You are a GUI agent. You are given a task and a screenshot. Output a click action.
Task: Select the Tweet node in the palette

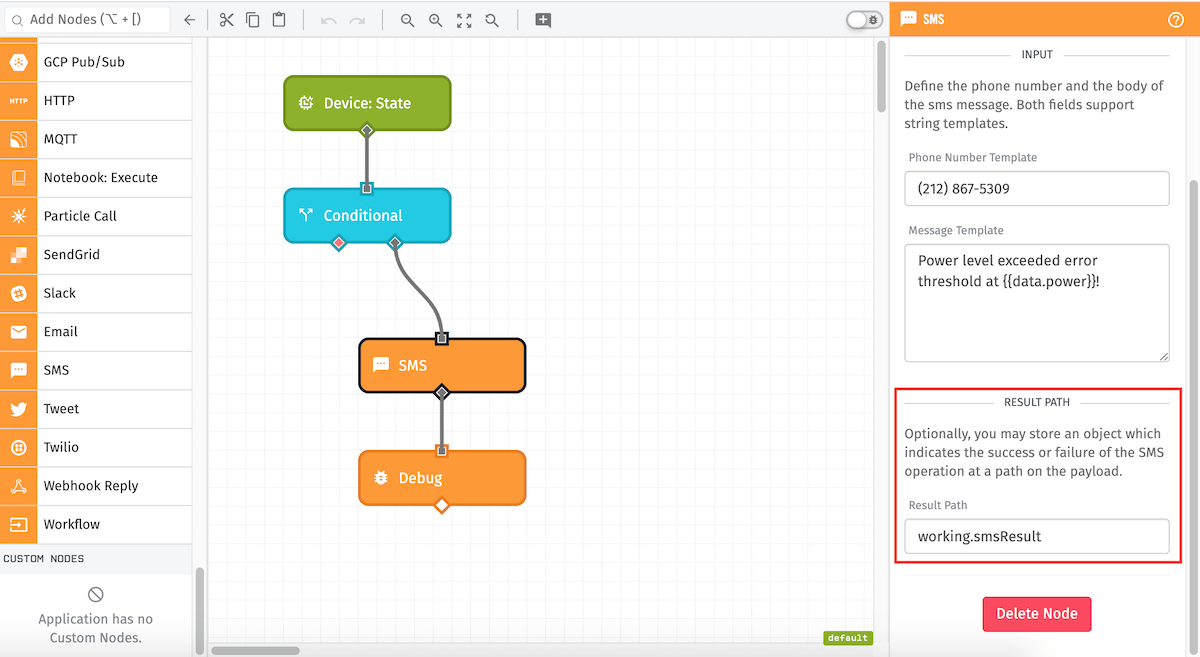pyautogui.click(x=96, y=409)
